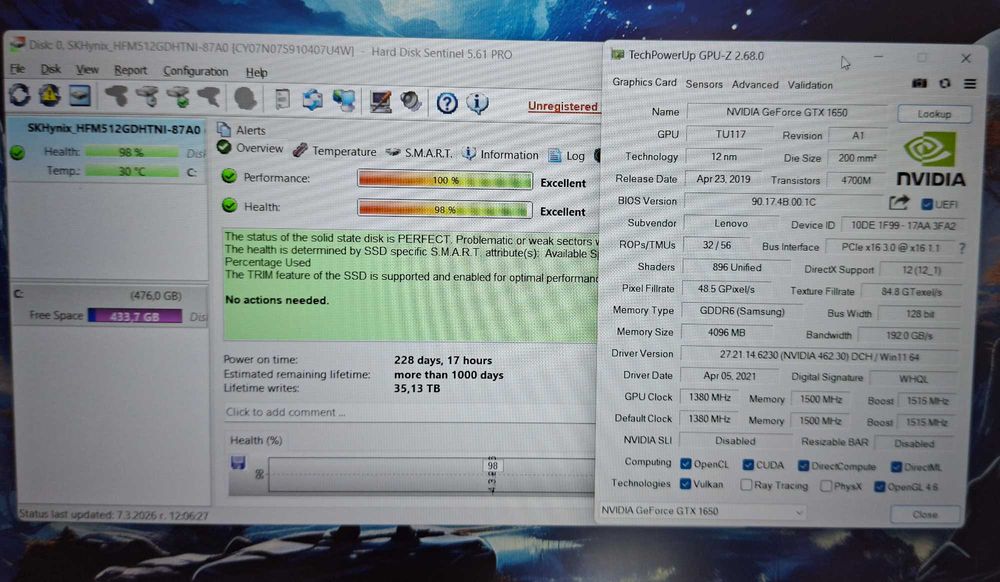Switch to GPU-Z Sensors tab

pos(704,84)
